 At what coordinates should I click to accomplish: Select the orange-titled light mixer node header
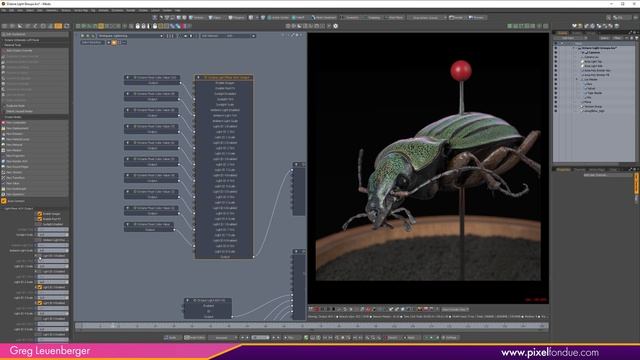pos(224,77)
